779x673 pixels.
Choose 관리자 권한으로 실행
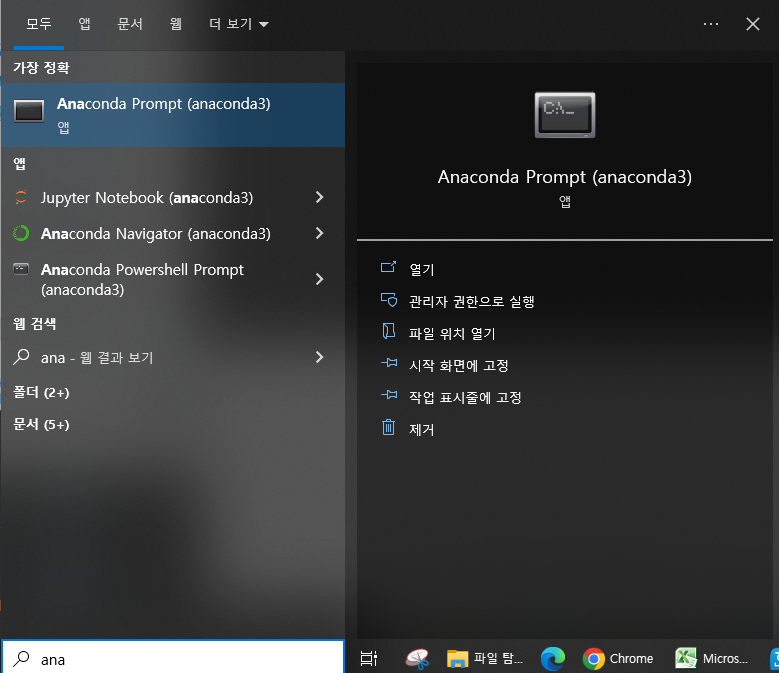[x=471, y=301]
